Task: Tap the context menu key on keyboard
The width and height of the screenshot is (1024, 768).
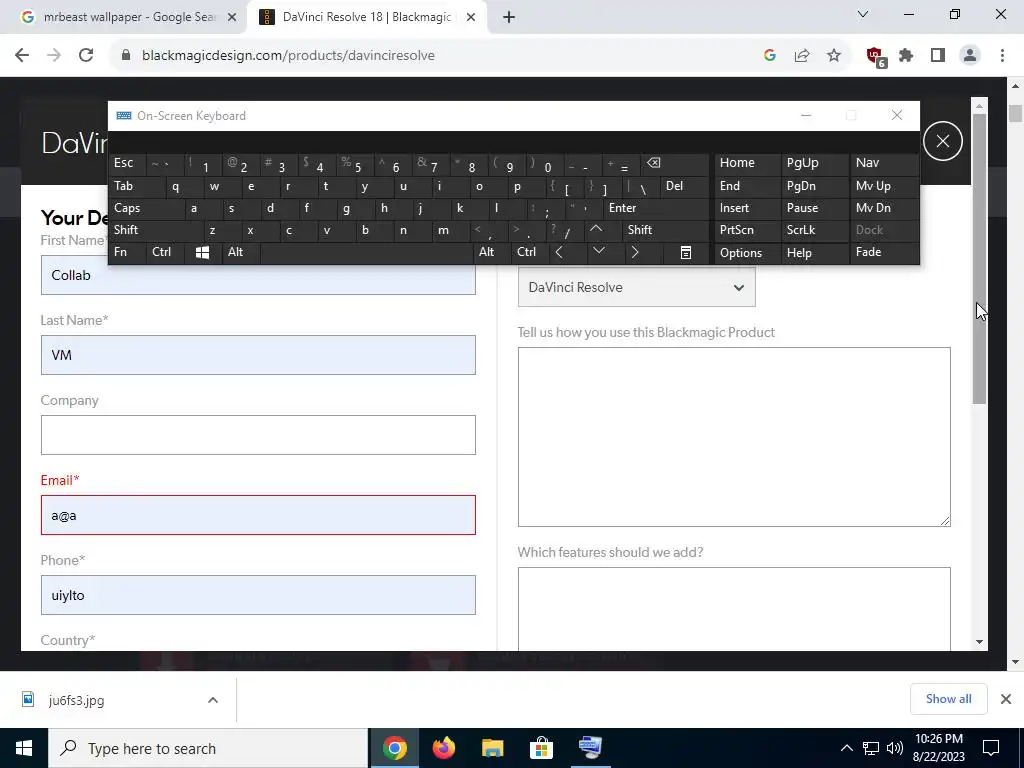Action: coord(686,252)
